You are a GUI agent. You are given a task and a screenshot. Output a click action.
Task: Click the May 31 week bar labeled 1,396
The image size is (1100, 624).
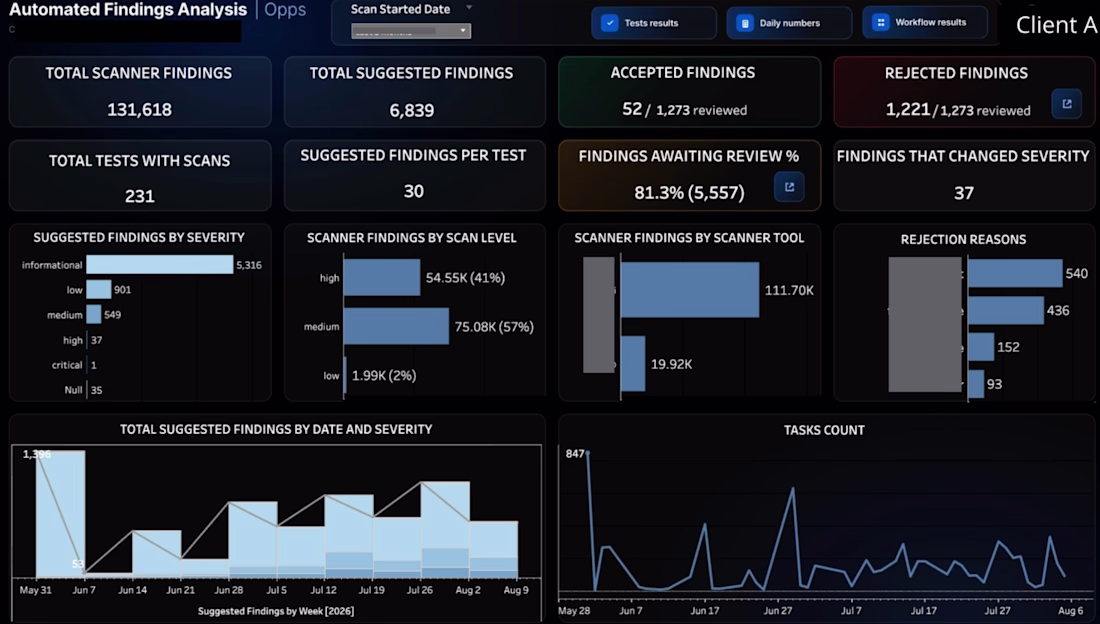[x=60, y=514]
